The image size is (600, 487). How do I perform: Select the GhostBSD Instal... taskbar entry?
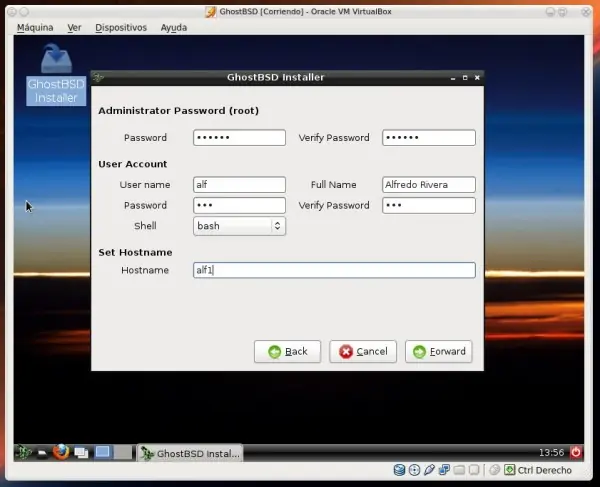[x=190, y=453]
